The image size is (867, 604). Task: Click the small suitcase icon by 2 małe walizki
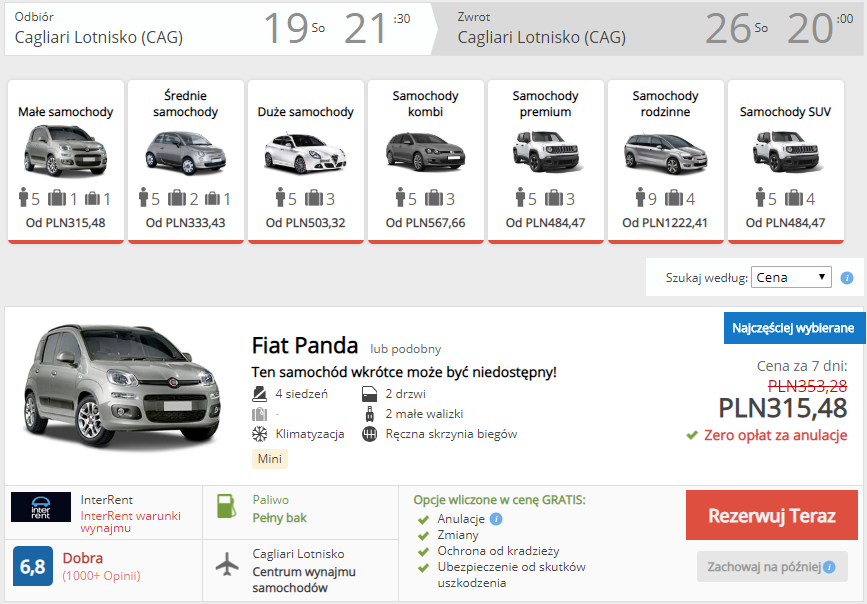click(370, 414)
